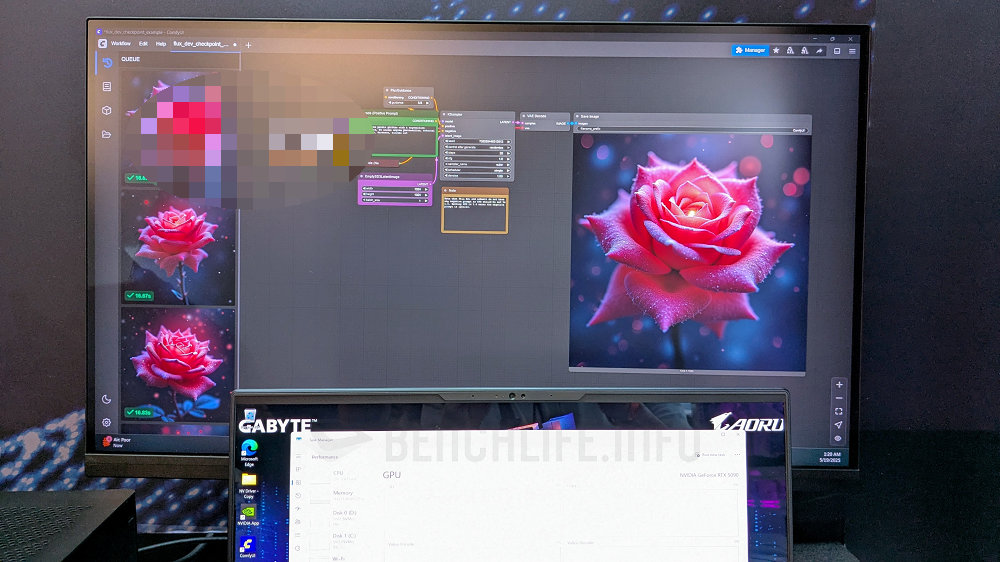Open Task Manager three-dots more options
This screenshot has width=1000, height=562.
[x=737, y=454]
